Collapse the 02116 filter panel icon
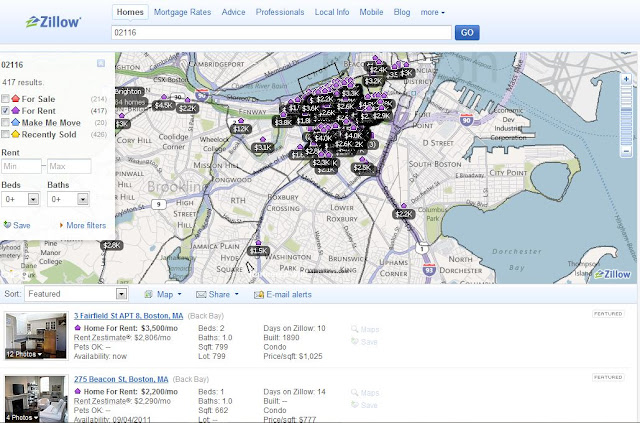 [101, 63]
